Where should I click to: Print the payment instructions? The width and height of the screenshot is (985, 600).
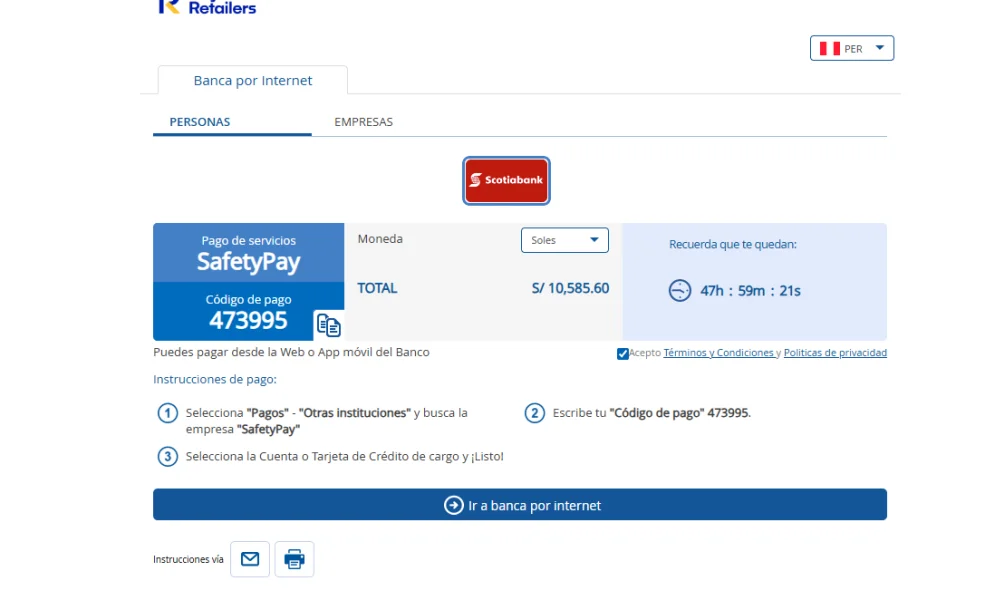(x=294, y=559)
